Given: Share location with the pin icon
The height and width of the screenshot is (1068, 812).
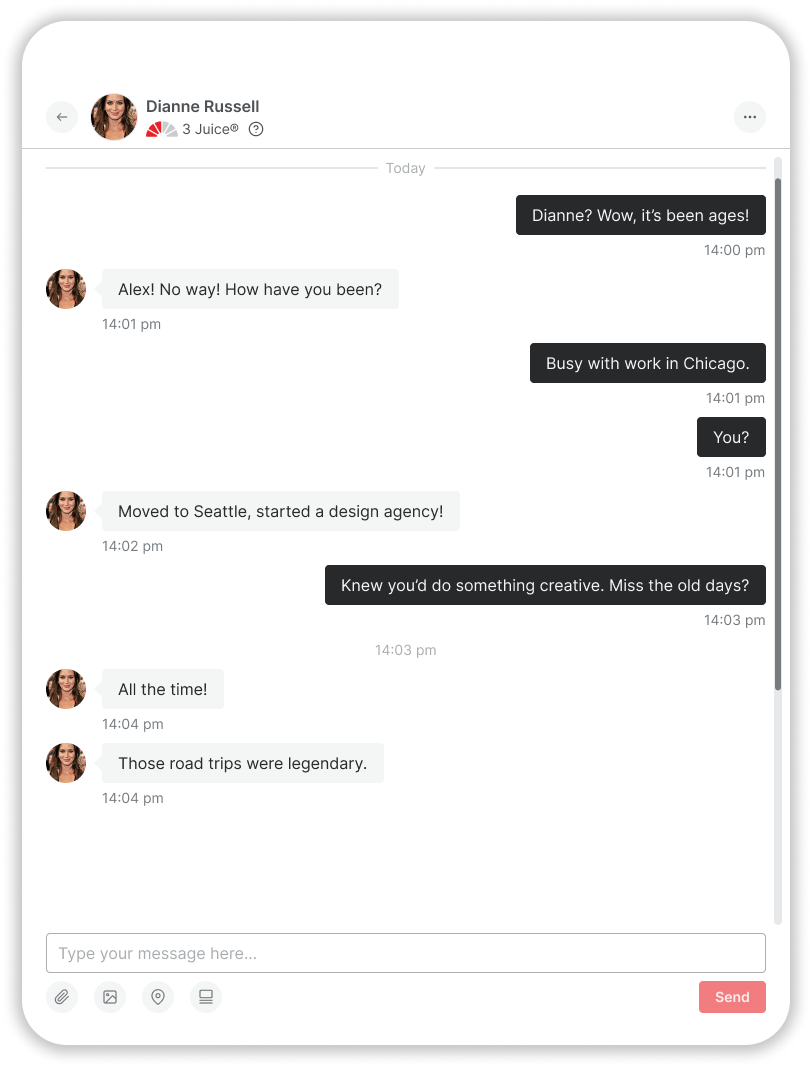Looking at the screenshot, I should coord(158,997).
